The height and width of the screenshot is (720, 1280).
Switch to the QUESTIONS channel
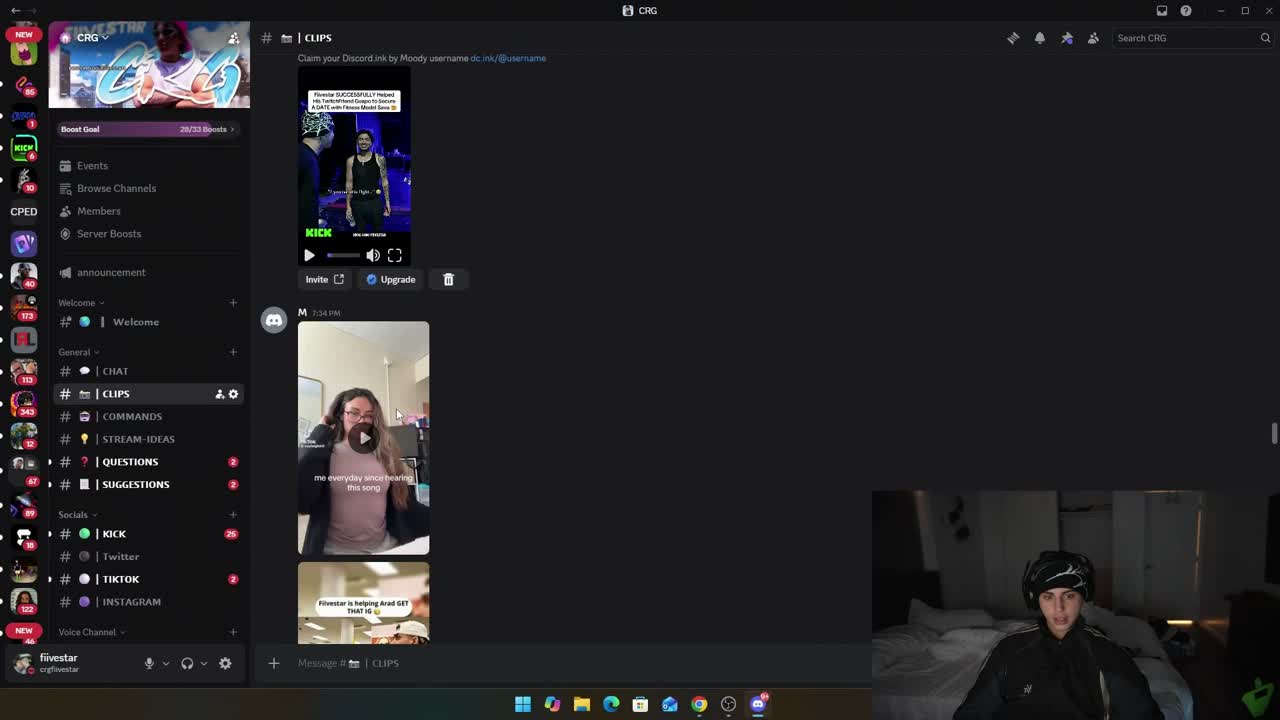point(149,462)
